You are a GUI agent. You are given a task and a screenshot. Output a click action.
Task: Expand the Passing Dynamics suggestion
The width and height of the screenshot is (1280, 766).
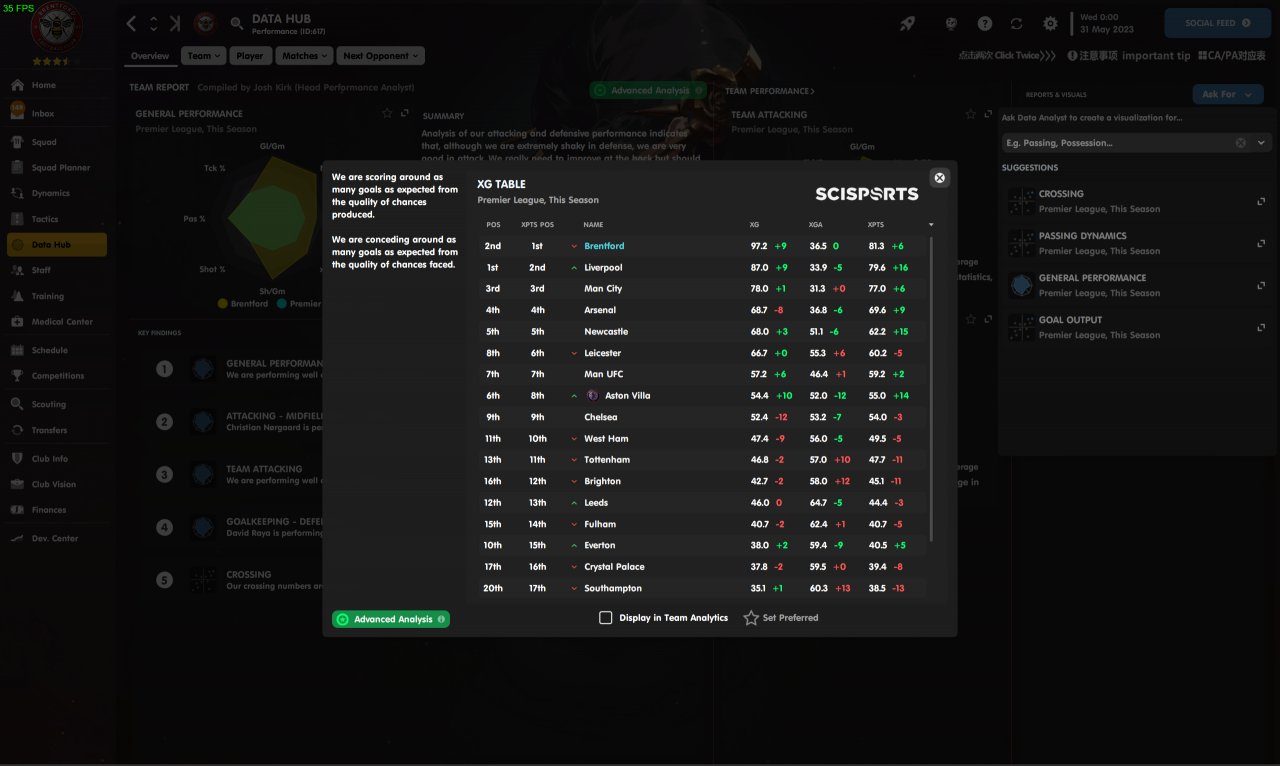pyautogui.click(x=1260, y=243)
